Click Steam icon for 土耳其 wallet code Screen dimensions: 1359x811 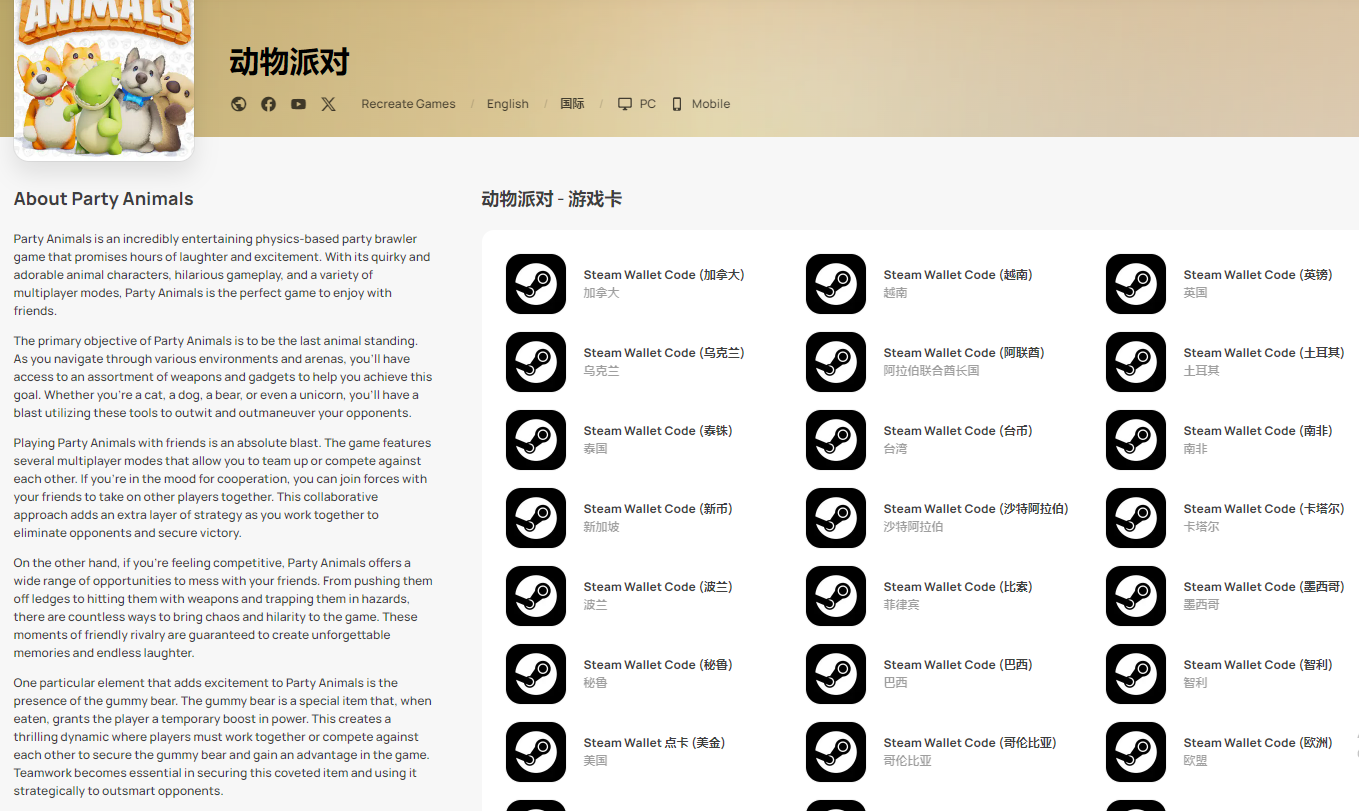pyautogui.click(x=1136, y=362)
